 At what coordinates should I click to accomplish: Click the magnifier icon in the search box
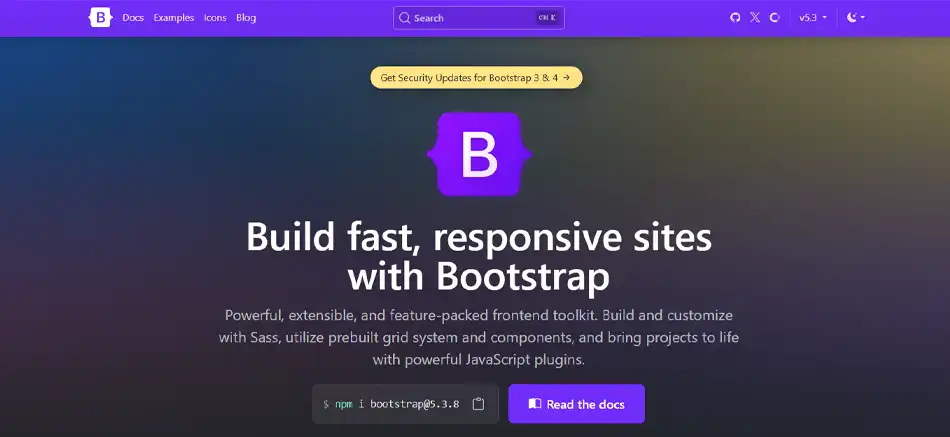point(405,18)
